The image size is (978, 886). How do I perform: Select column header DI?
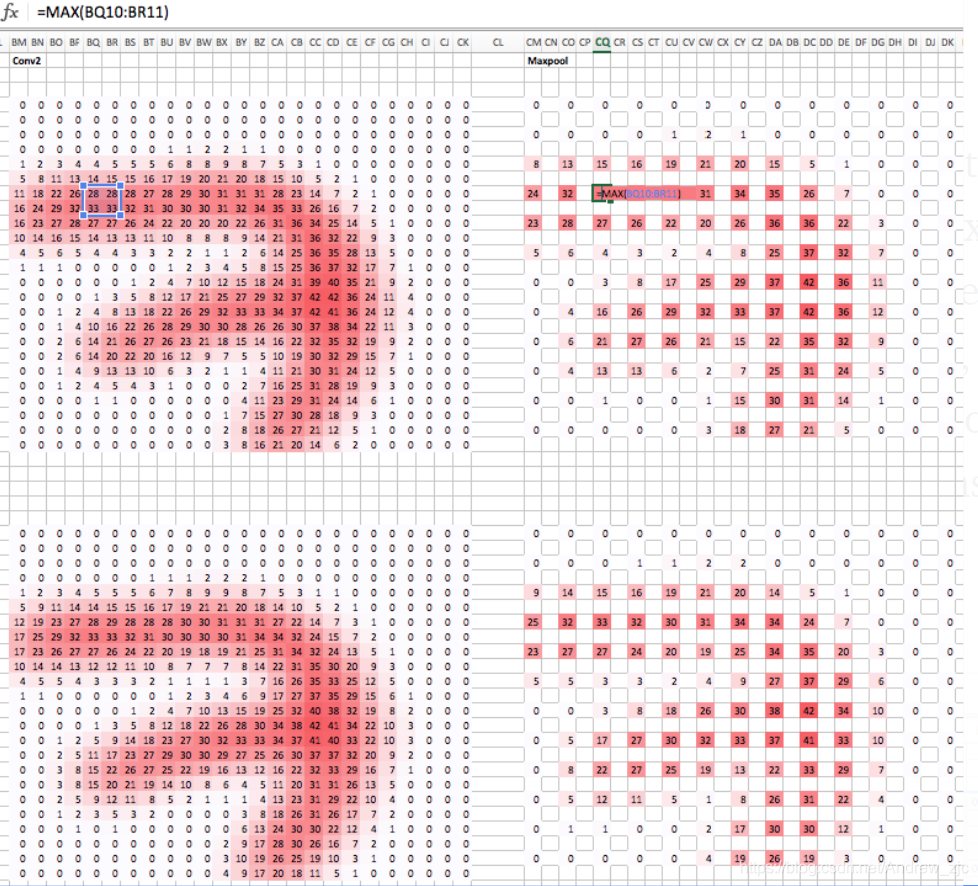tap(913, 42)
